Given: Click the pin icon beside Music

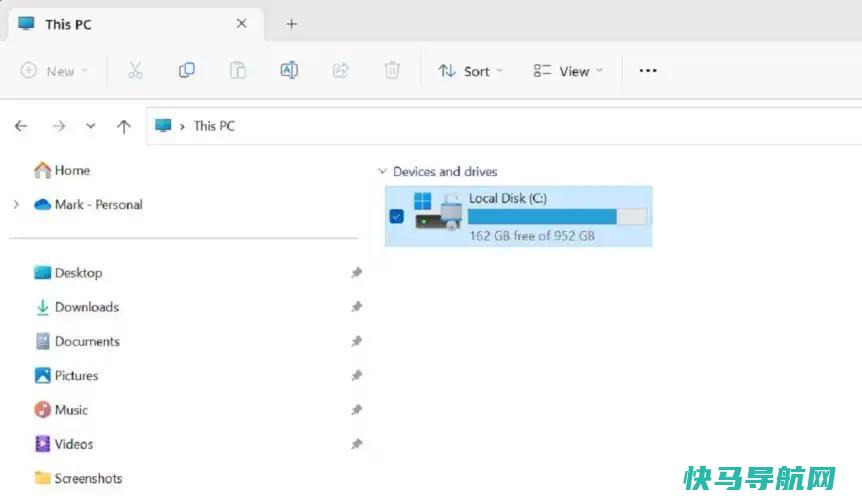Looking at the screenshot, I should pos(356,409).
